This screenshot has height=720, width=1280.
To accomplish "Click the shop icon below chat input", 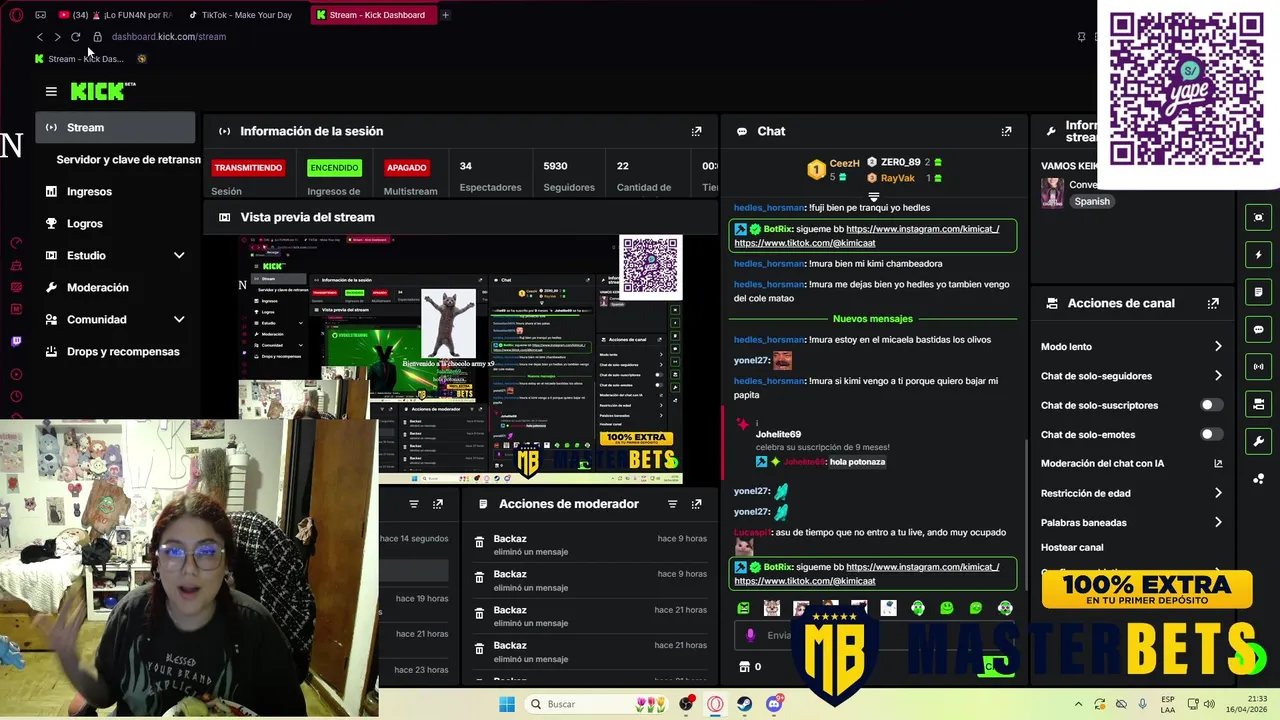I will click(x=744, y=667).
